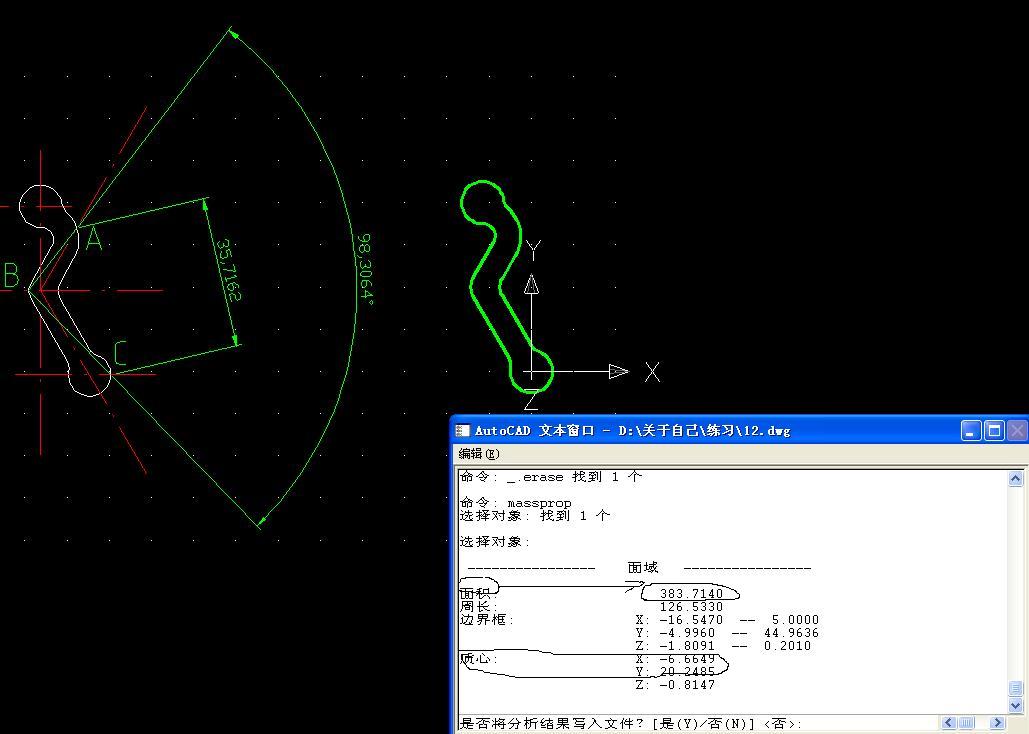Click the horizontal scrollbar thumb
Image resolution: width=1029 pixels, height=734 pixels.
pyautogui.click(x=967, y=722)
